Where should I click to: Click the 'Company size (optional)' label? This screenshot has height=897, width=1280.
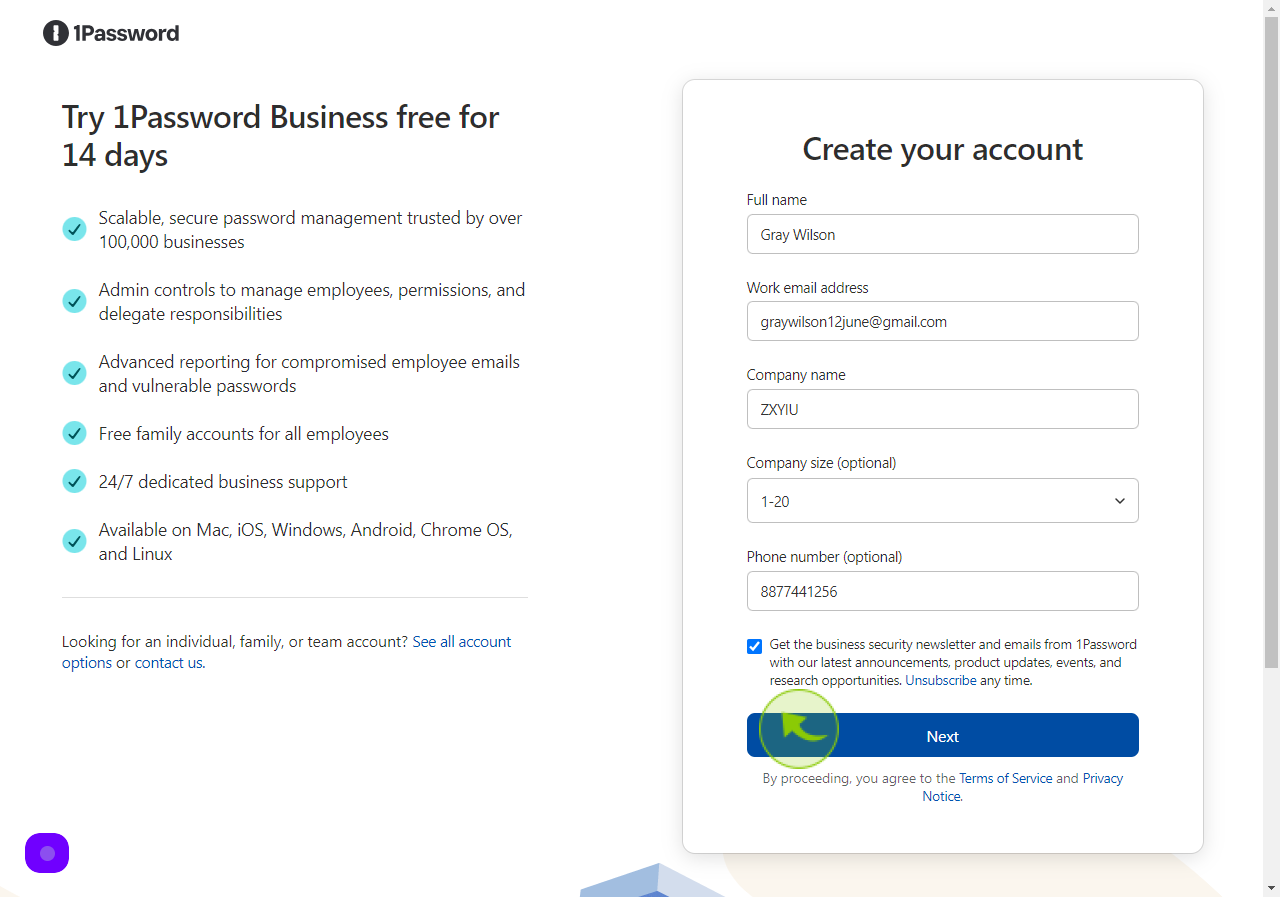tap(821, 463)
